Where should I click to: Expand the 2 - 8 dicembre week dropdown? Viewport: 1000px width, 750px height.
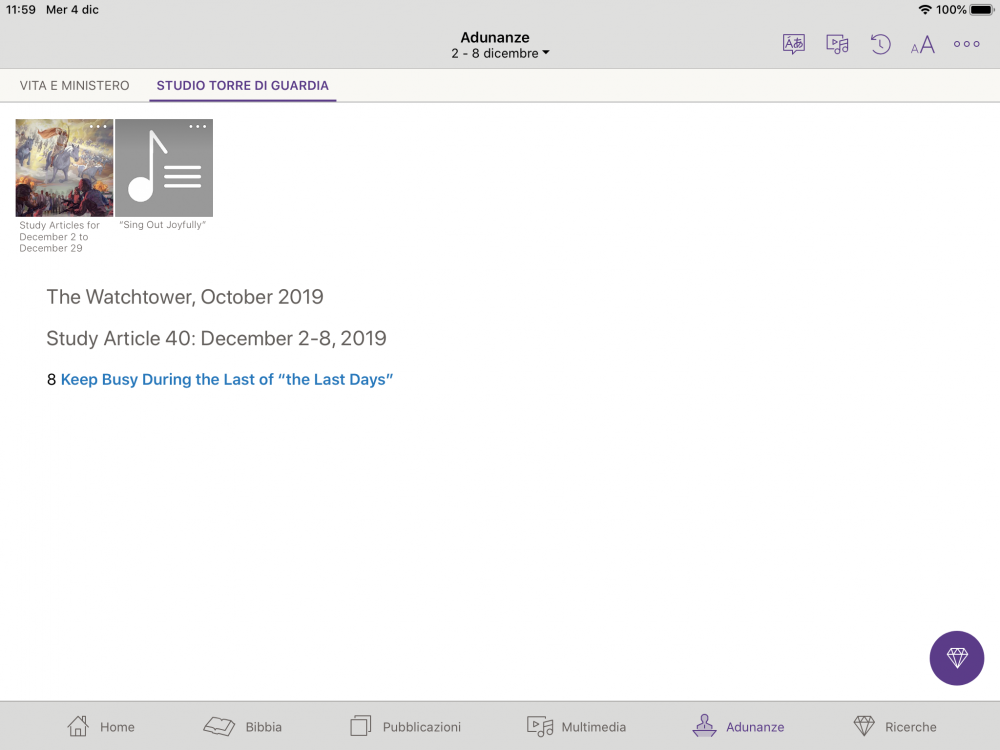500,53
